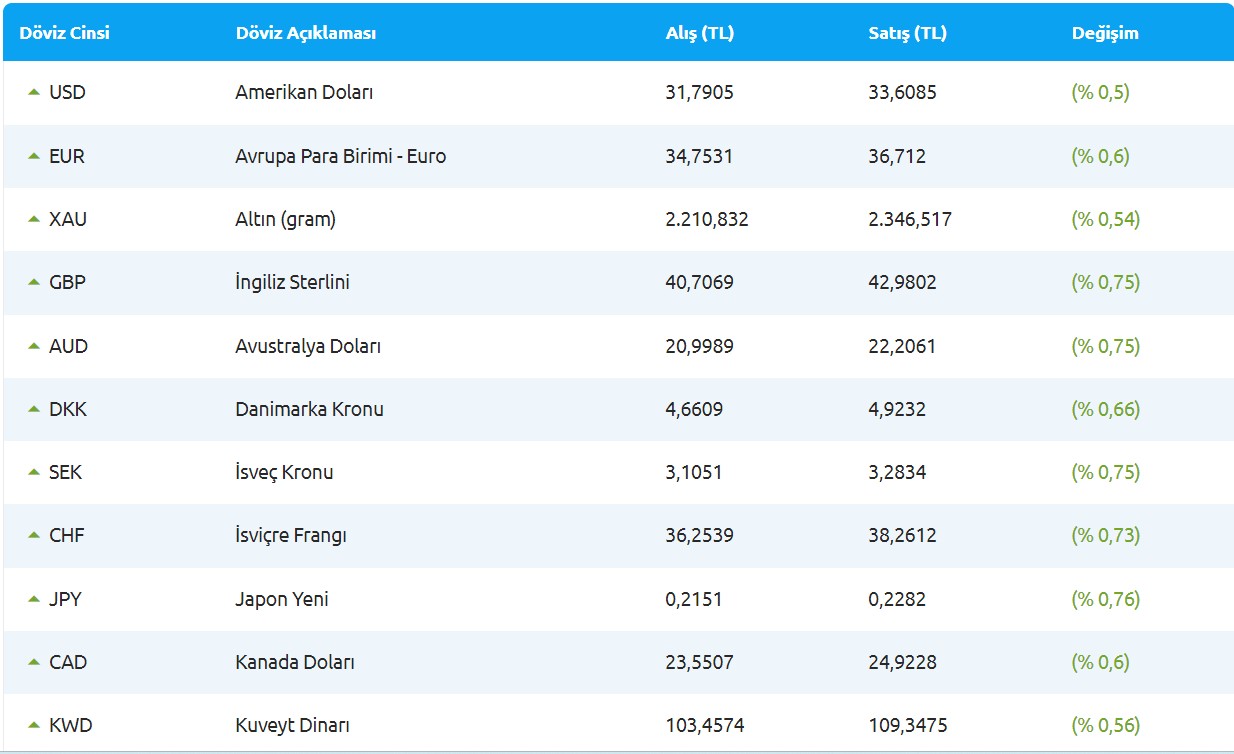
Task: Select the Amerikan Doları row
Action: click(x=305, y=92)
